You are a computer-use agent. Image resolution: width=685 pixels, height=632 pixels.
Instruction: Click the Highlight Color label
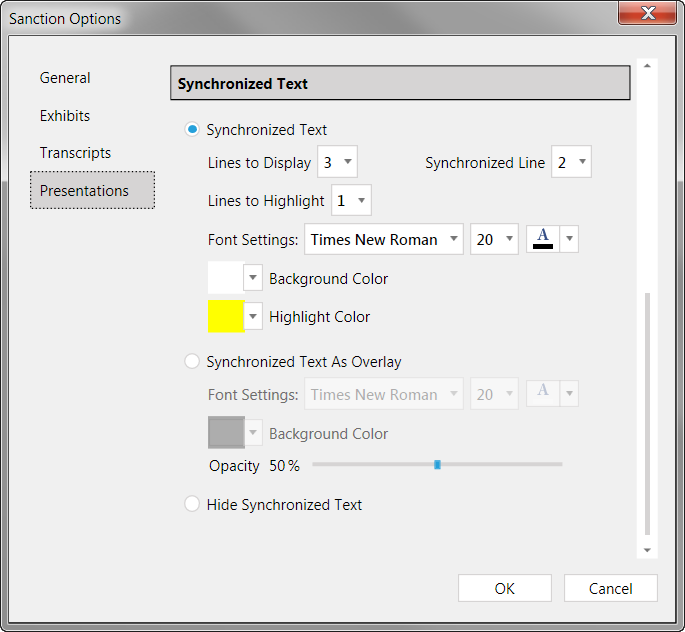pos(319,317)
